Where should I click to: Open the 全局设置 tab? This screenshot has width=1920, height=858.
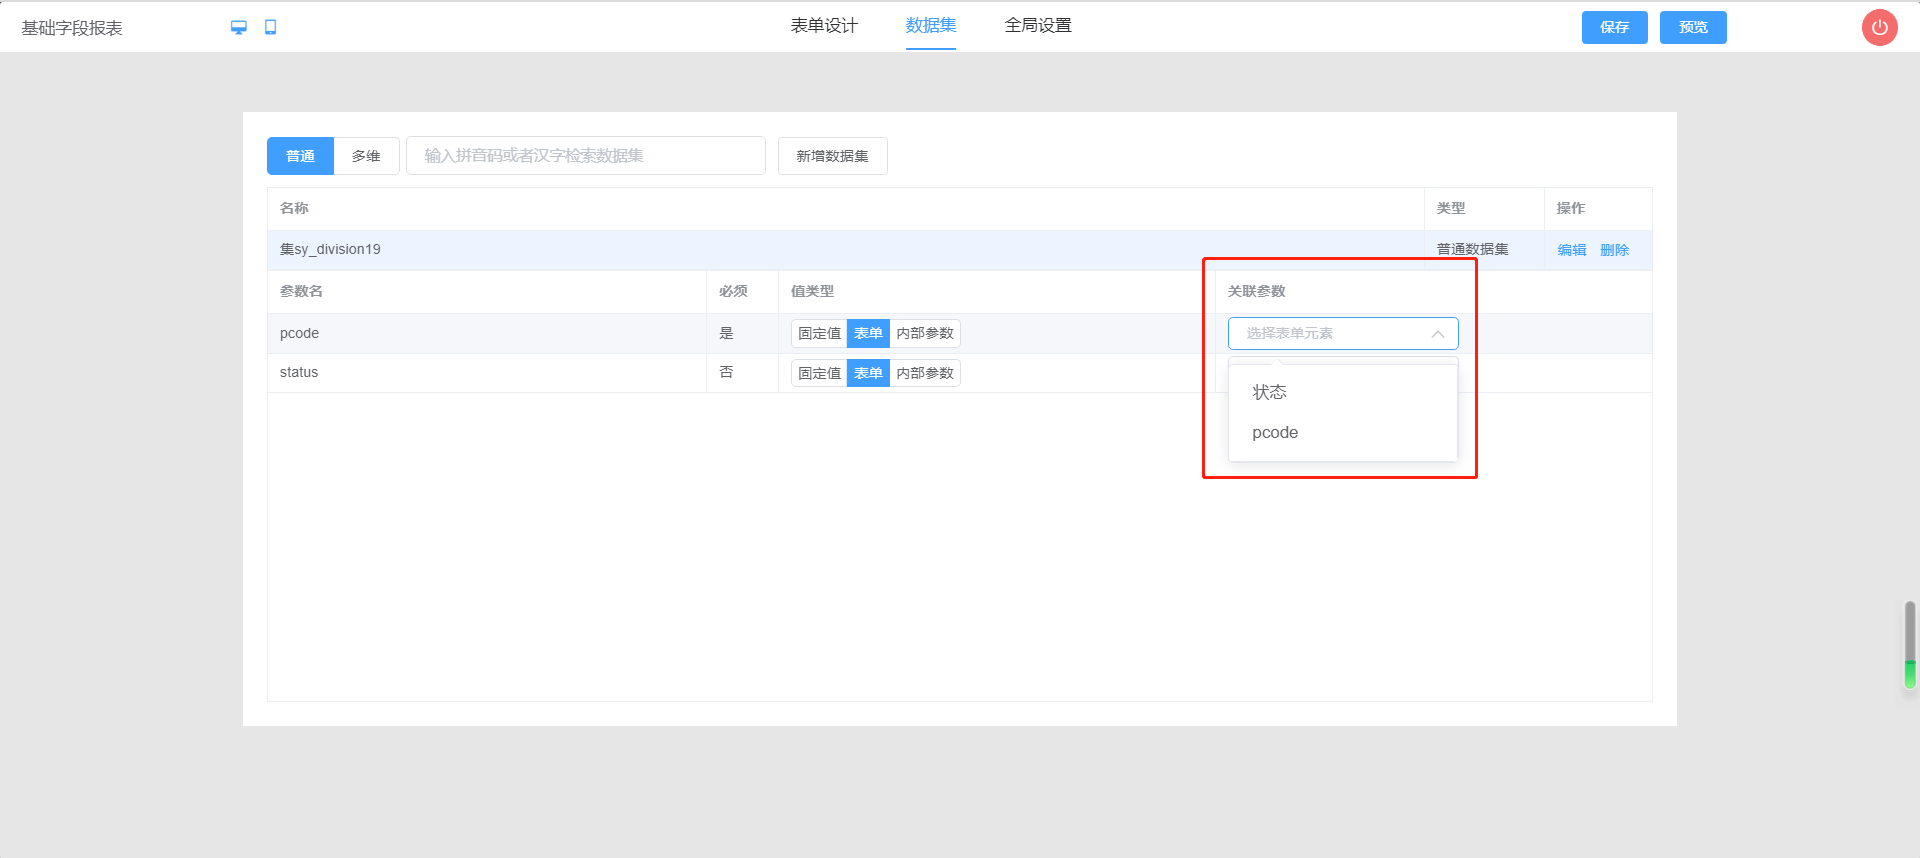coord(1038,26)
